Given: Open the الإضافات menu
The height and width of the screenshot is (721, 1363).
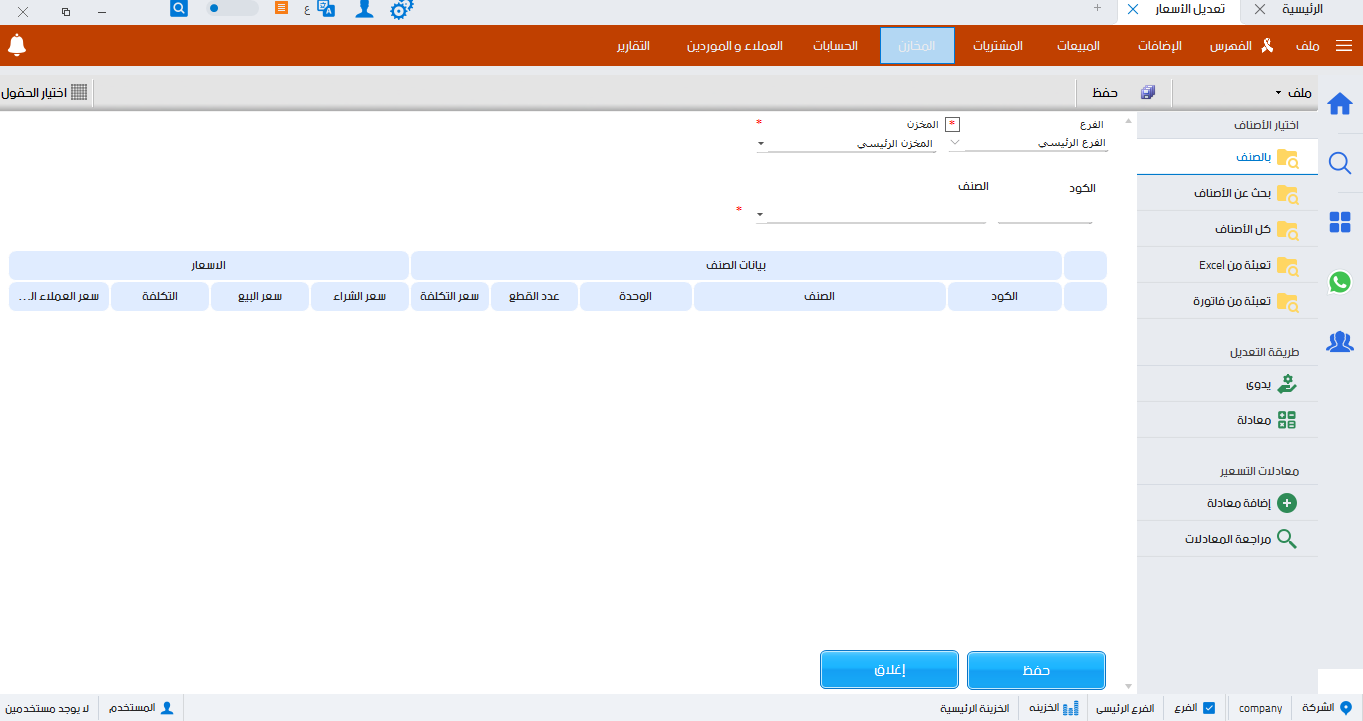Looking at the screenshot, I should 1160,46.
